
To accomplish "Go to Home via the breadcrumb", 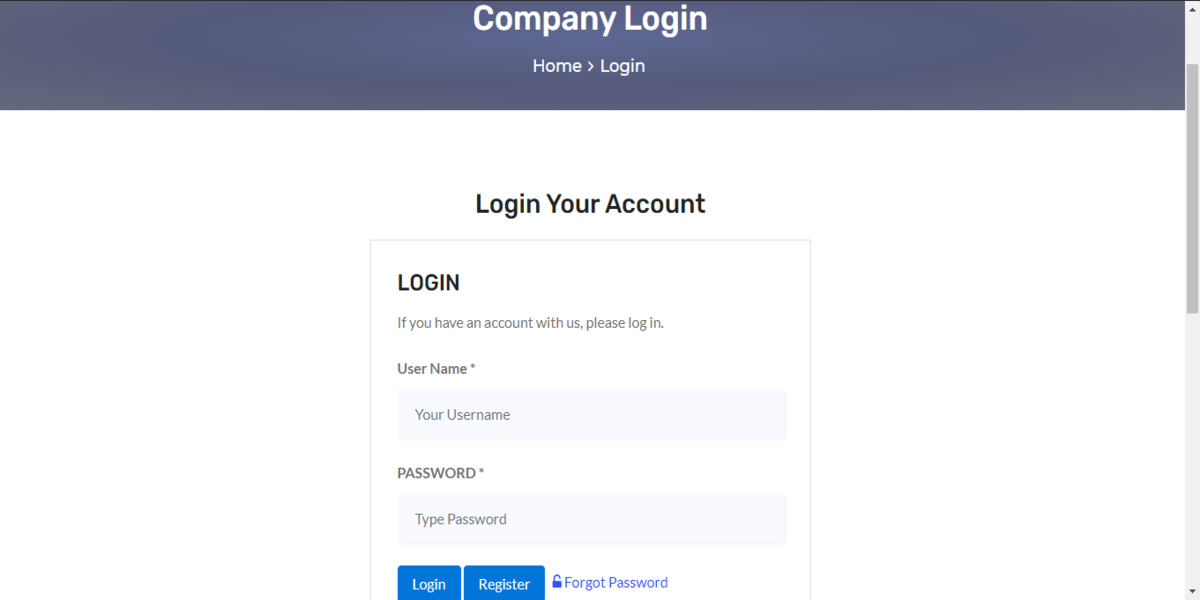I will 557,66.
